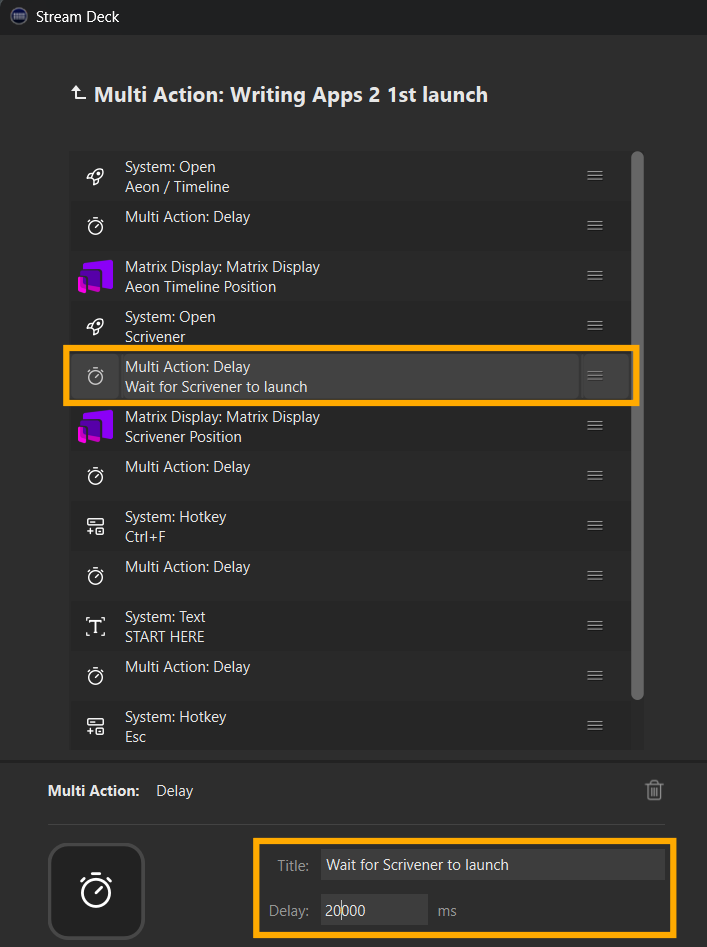The image size is (707, 947).
Task: Grab the reorder handle for Open Scrivener
Action: [595, 326]
